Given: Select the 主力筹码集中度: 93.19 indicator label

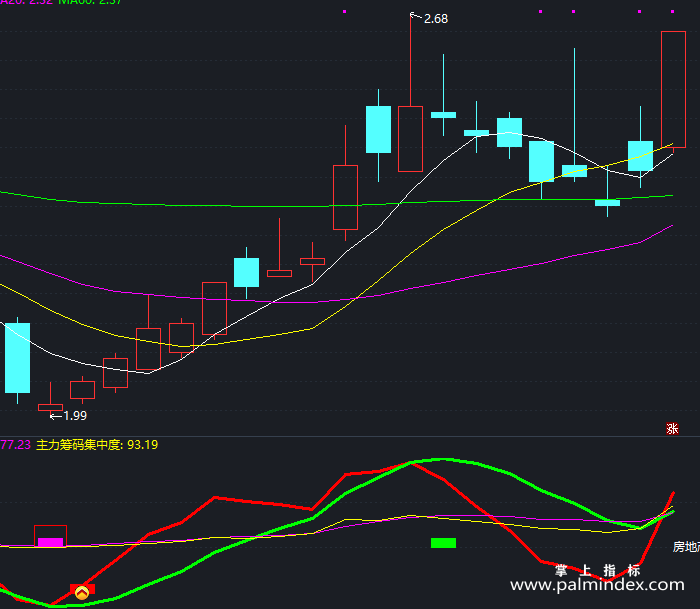Looking at the screenshot, I should pyautogui.click(x=97, y=445).
